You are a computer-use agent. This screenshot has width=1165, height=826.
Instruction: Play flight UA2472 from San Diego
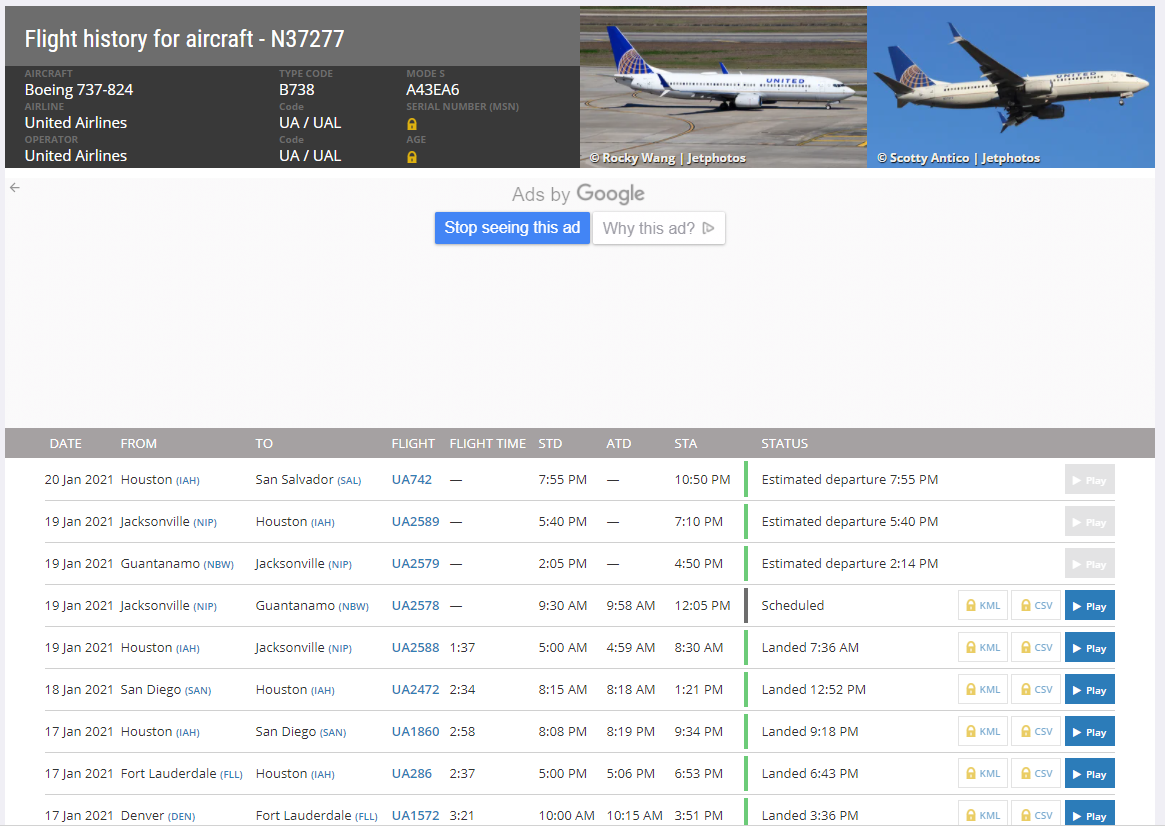click(1089, 689)
